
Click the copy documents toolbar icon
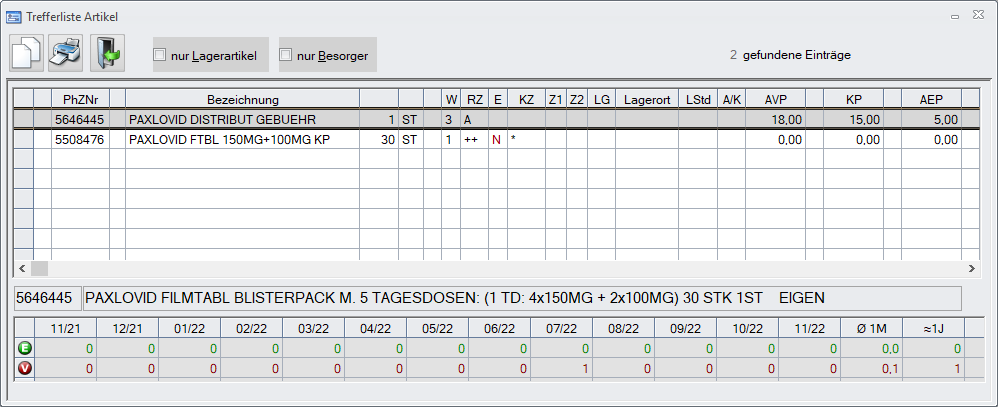tap(27, 54)
